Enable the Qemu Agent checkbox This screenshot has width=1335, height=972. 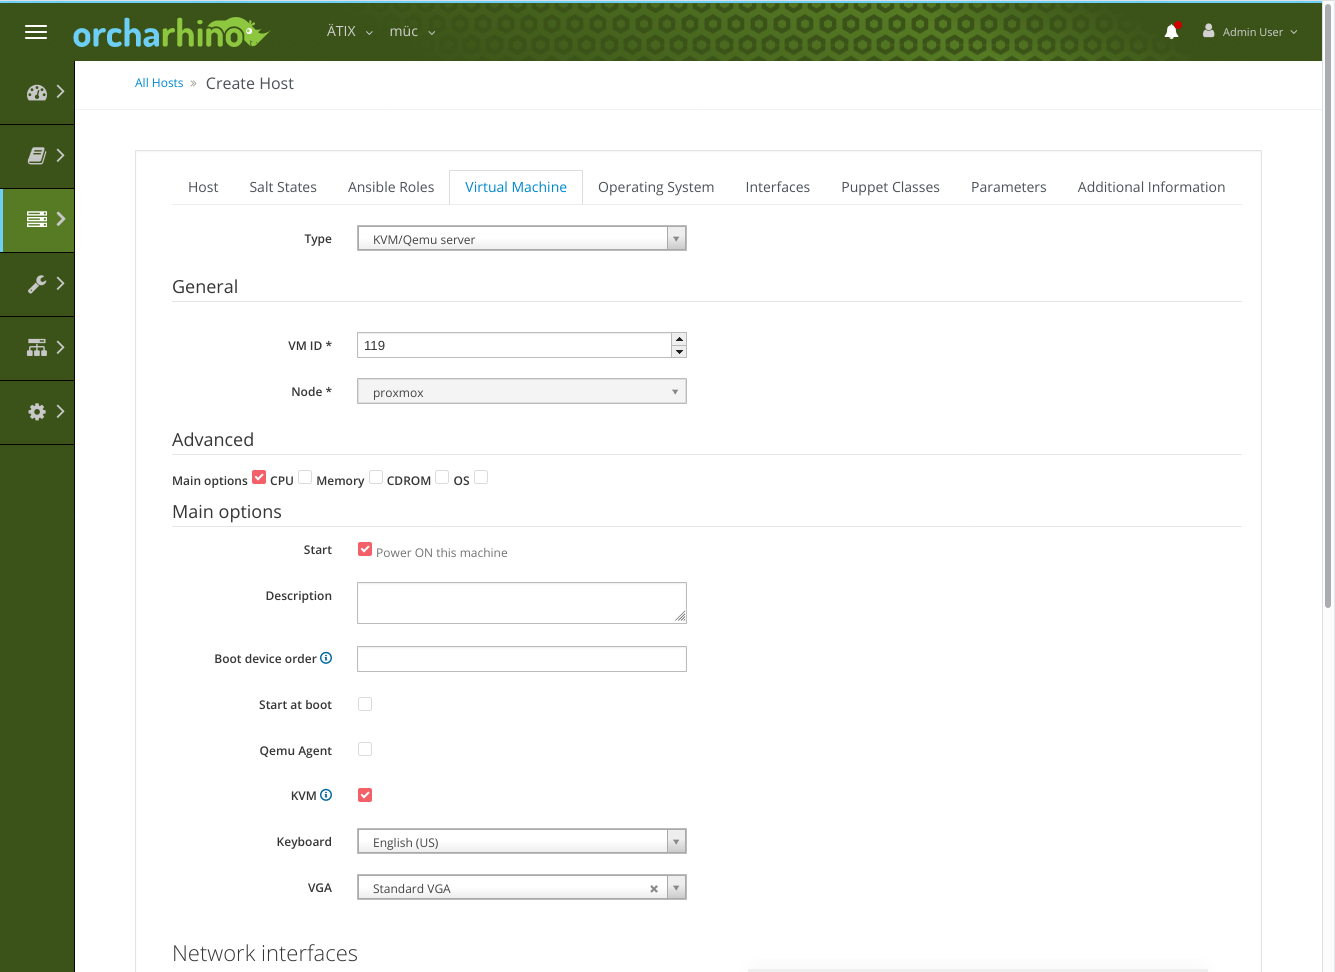(x=365, y=749)
